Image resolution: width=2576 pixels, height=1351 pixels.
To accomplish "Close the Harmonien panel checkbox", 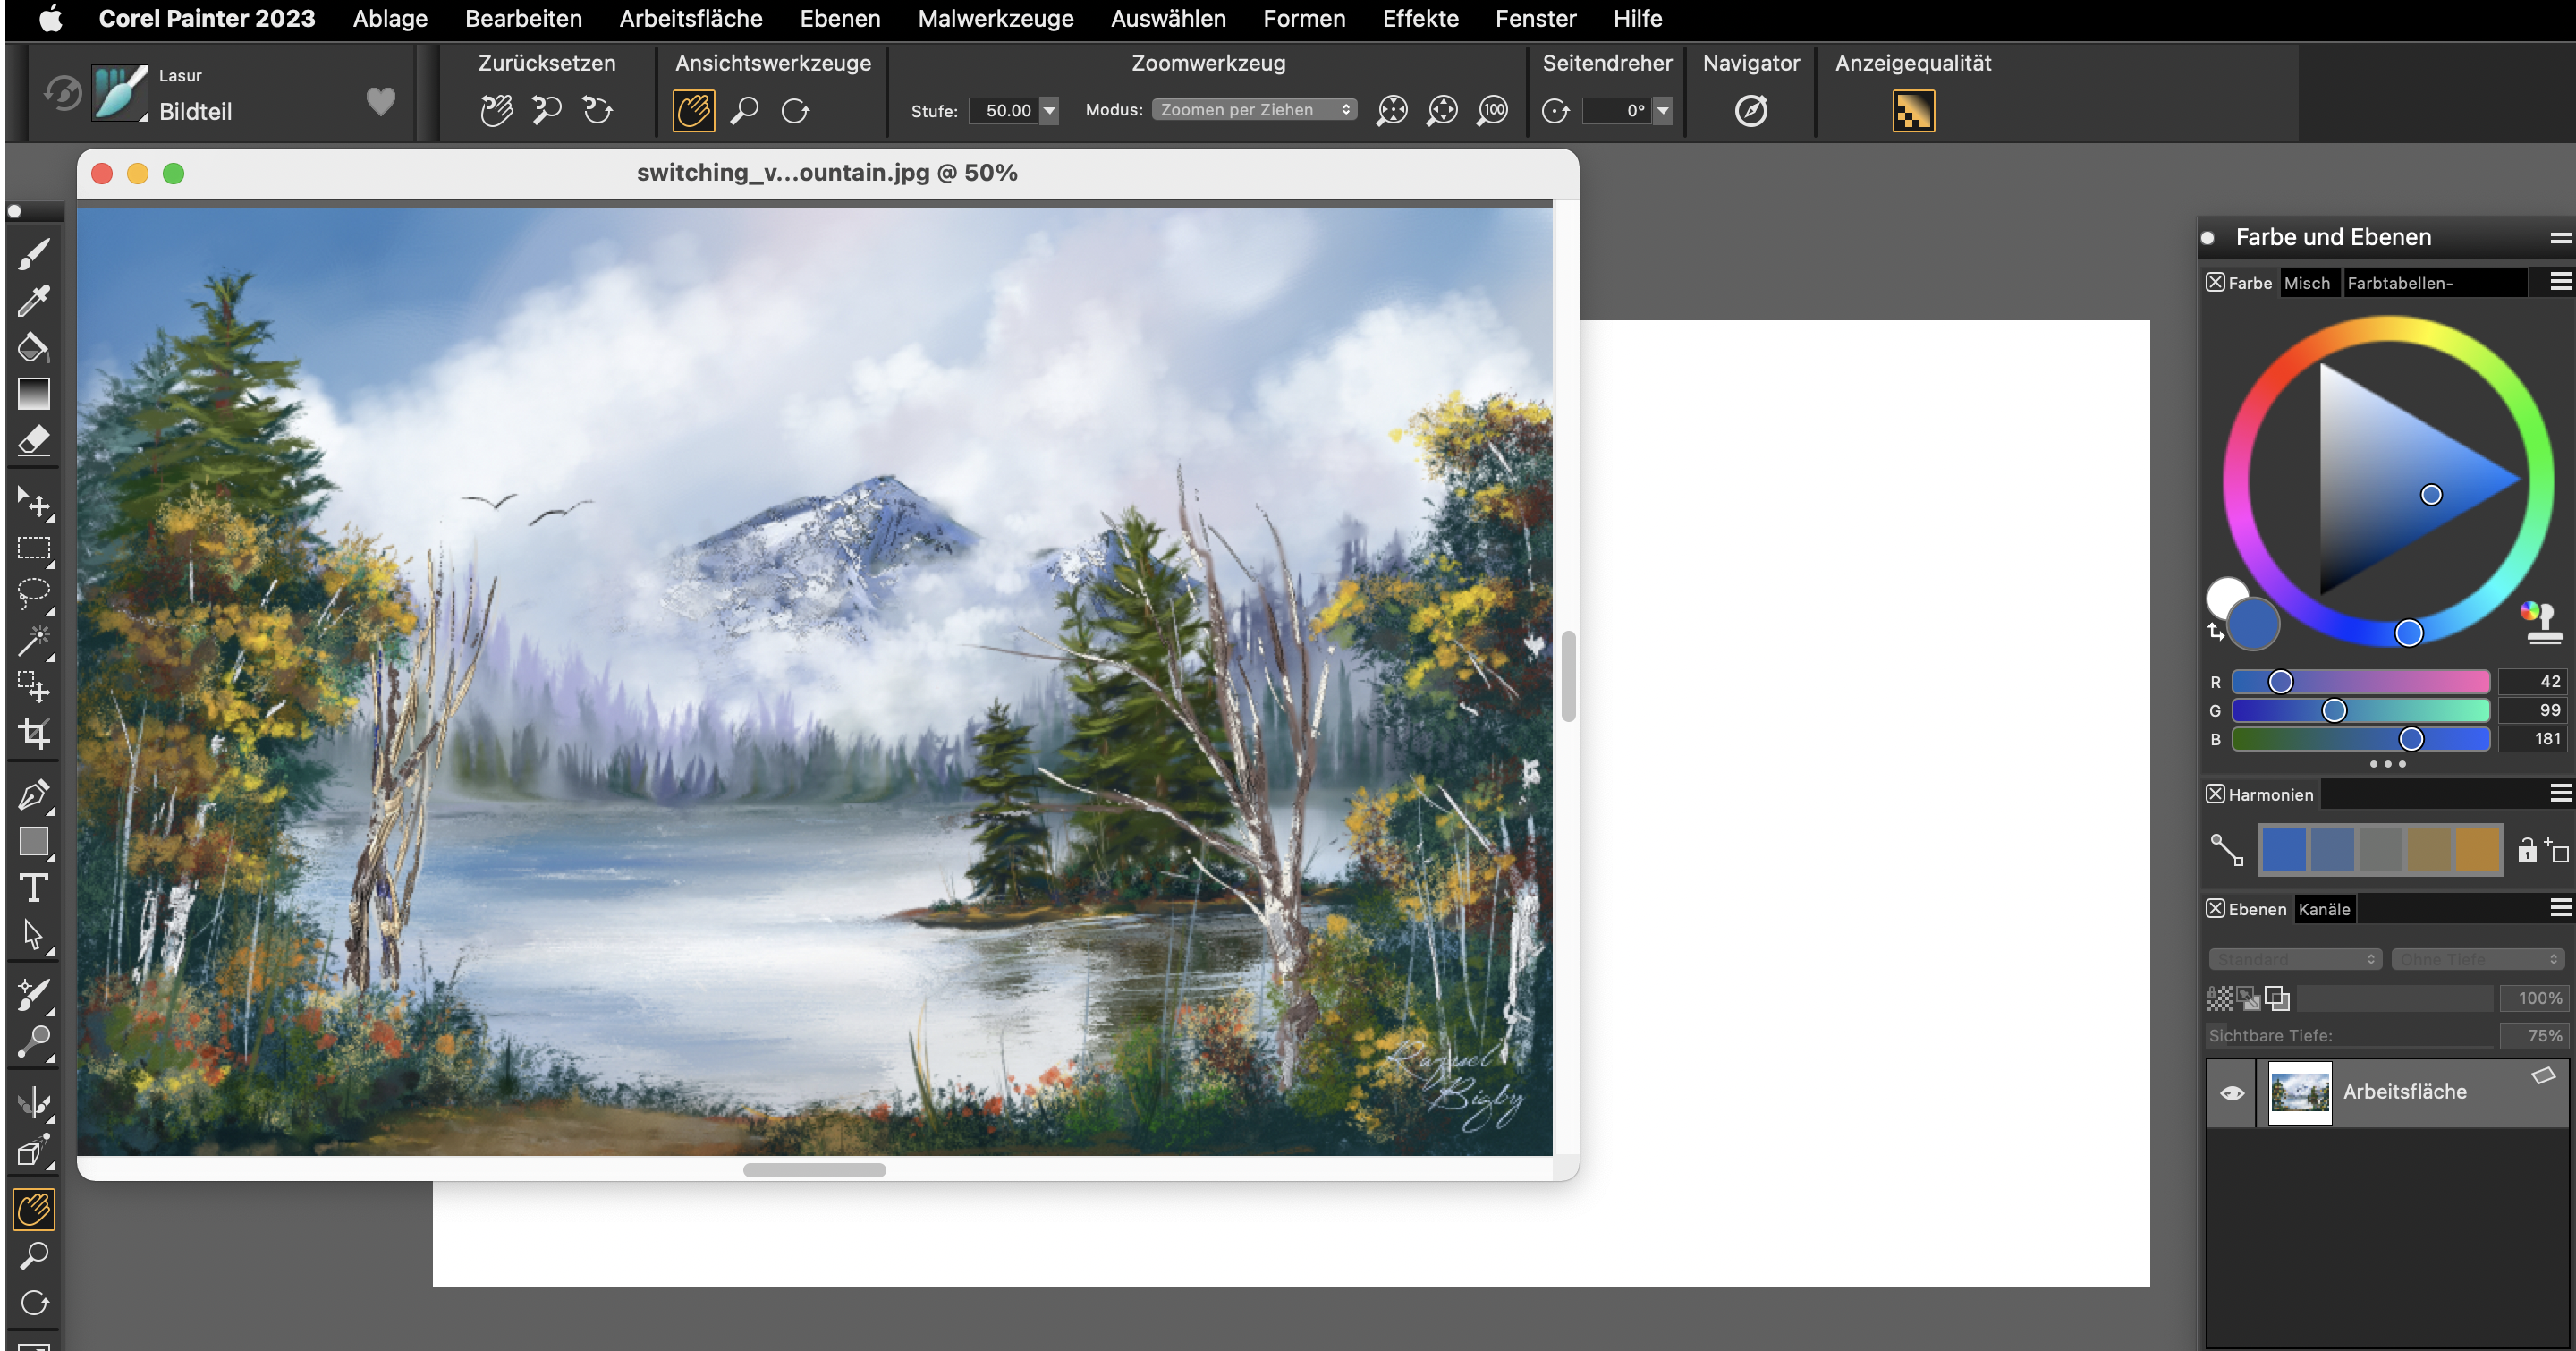I will (2215, 794).
